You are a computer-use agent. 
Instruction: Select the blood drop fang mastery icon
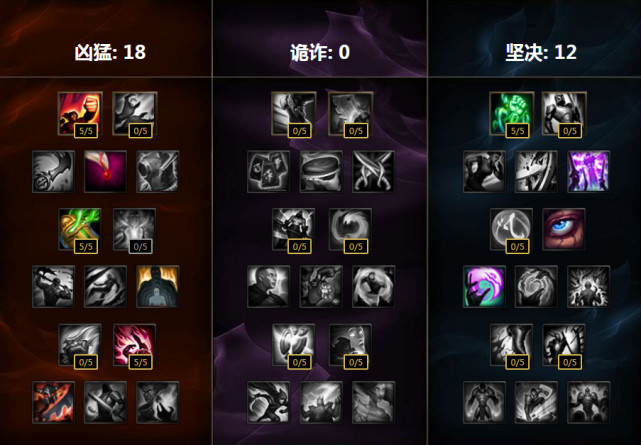105,172
